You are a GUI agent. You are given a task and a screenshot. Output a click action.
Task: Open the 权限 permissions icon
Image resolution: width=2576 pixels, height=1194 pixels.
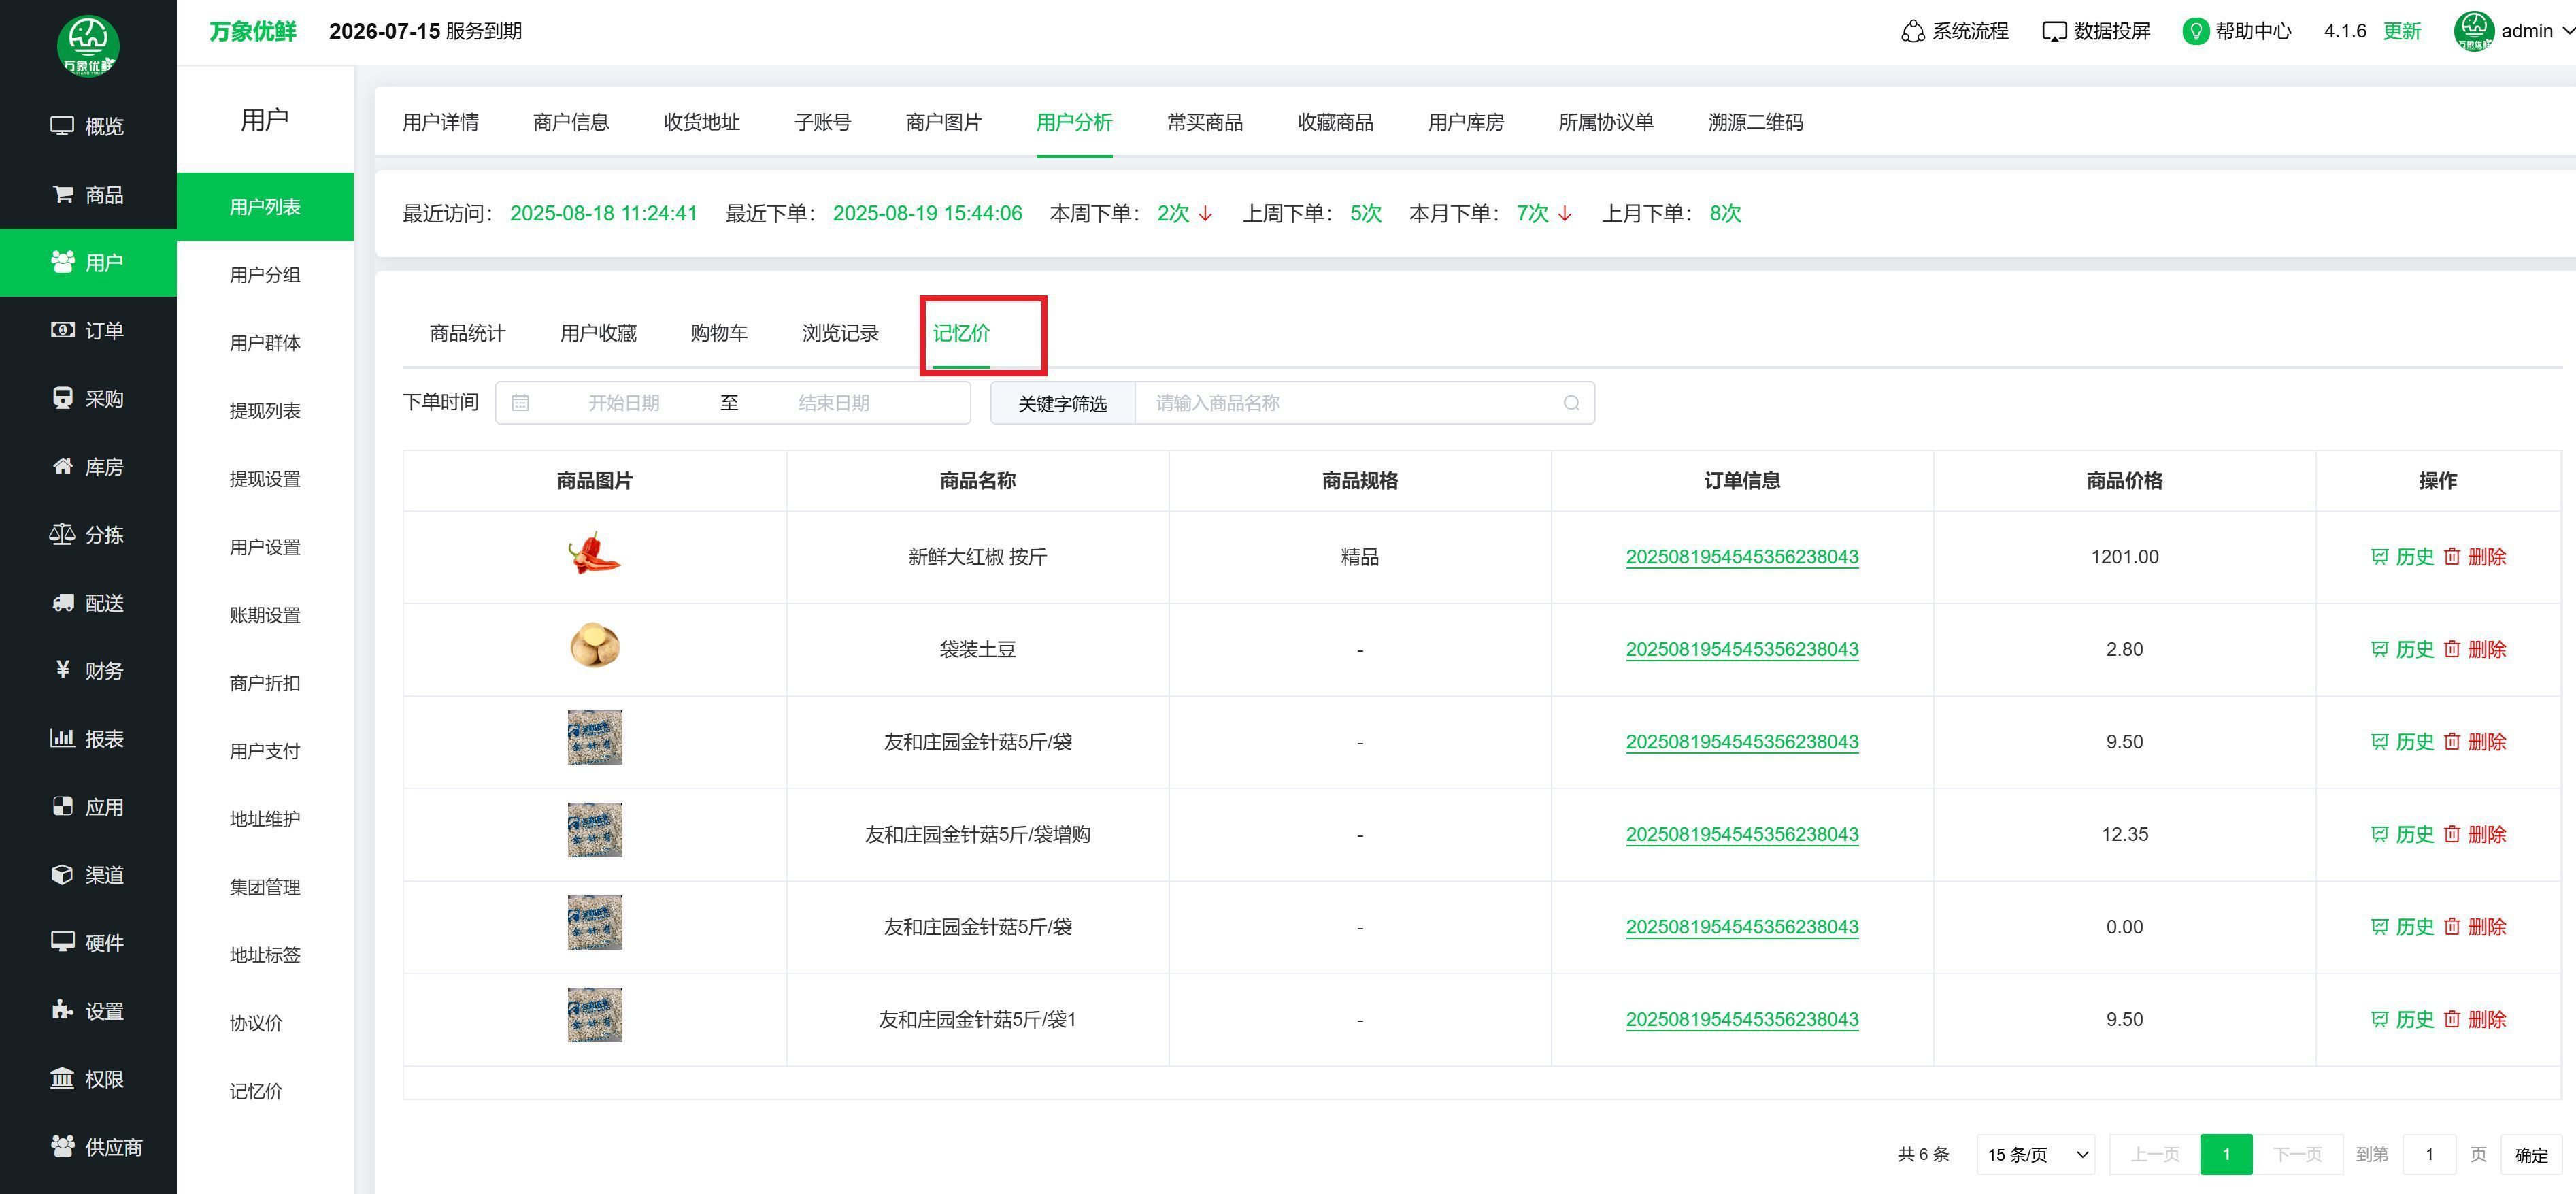62,1078
